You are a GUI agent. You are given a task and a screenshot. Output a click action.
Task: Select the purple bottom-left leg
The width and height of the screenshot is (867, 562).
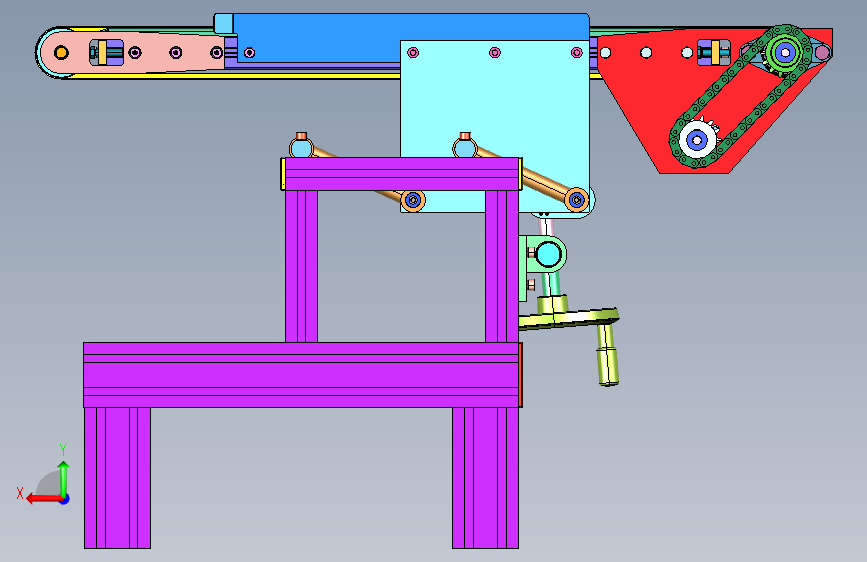coord(117,478)
